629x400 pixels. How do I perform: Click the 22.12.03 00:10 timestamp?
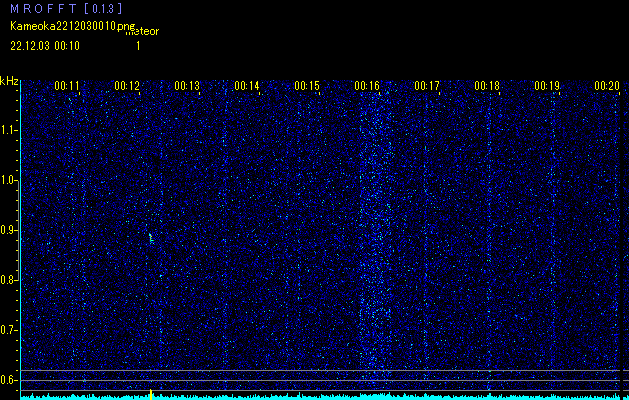(45, 46)
